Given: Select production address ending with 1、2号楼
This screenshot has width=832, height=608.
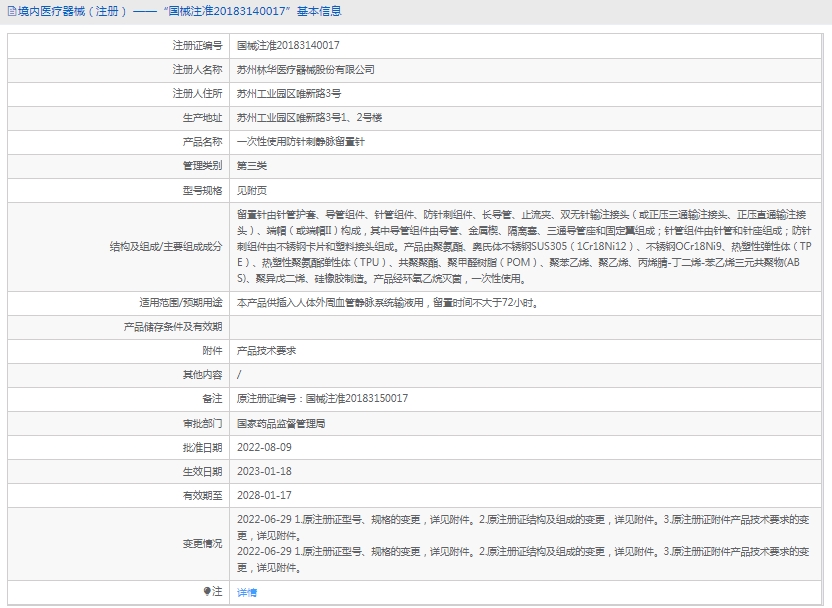Looking at the screenshot, I should (x=309, y=118).
